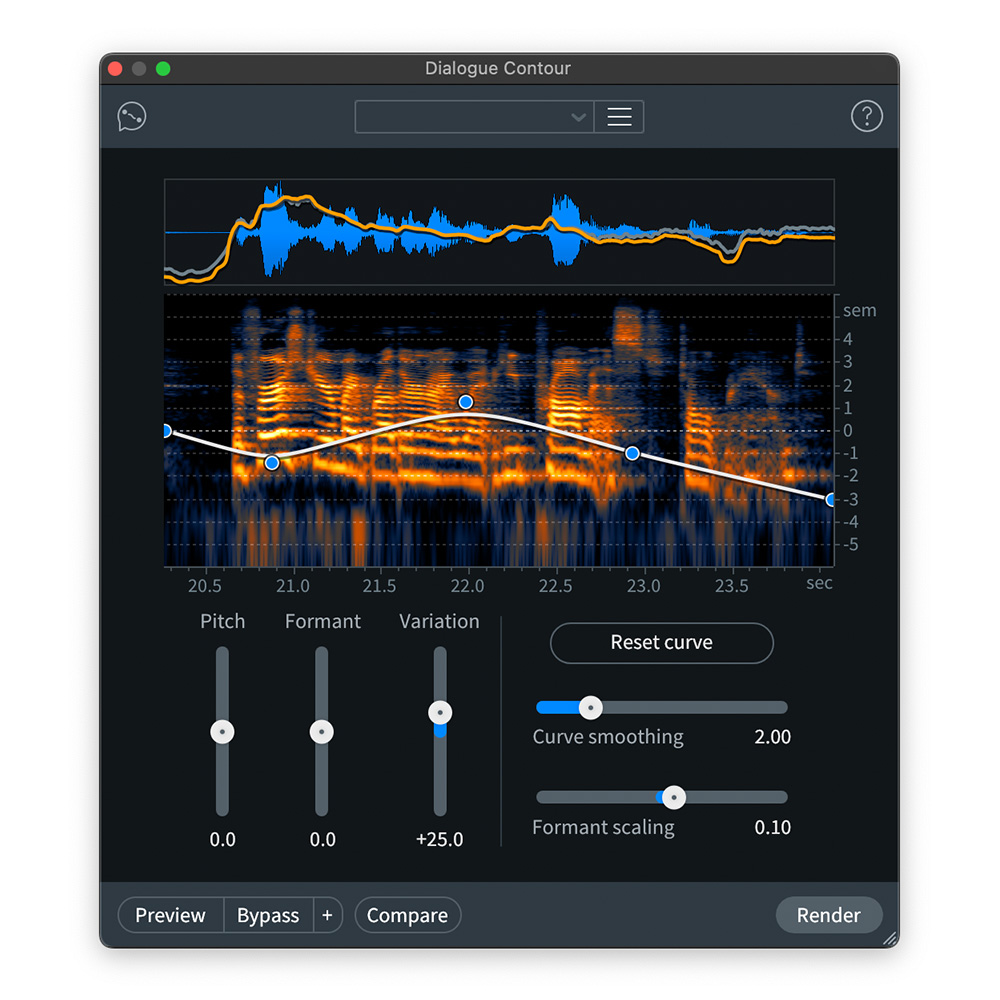The height and width of the screenshot is (1000, 1000).
Task: Select Compare to audition settings
Action: point(407,915)
